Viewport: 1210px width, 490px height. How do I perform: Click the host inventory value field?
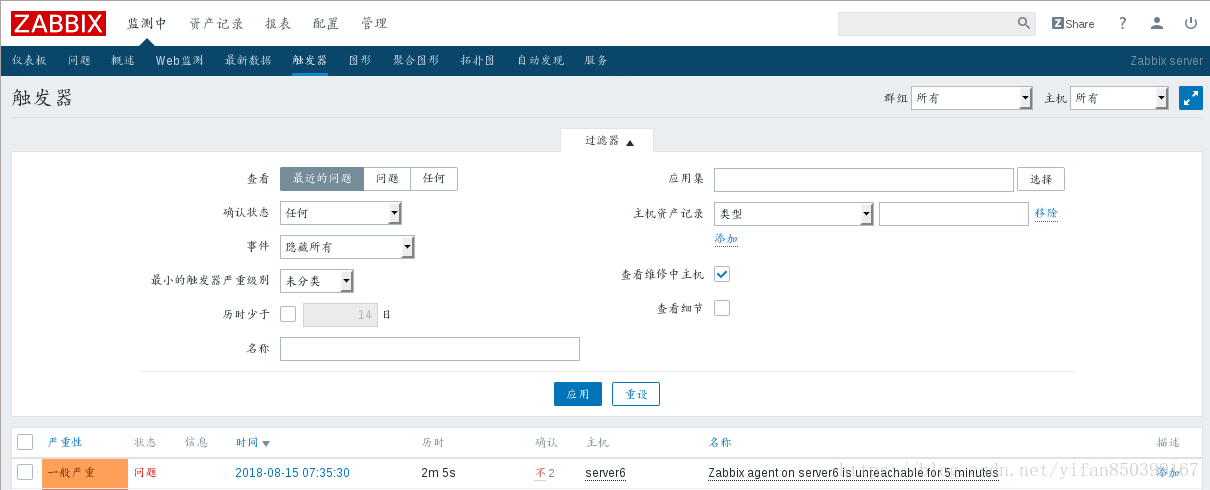(954, 214)
